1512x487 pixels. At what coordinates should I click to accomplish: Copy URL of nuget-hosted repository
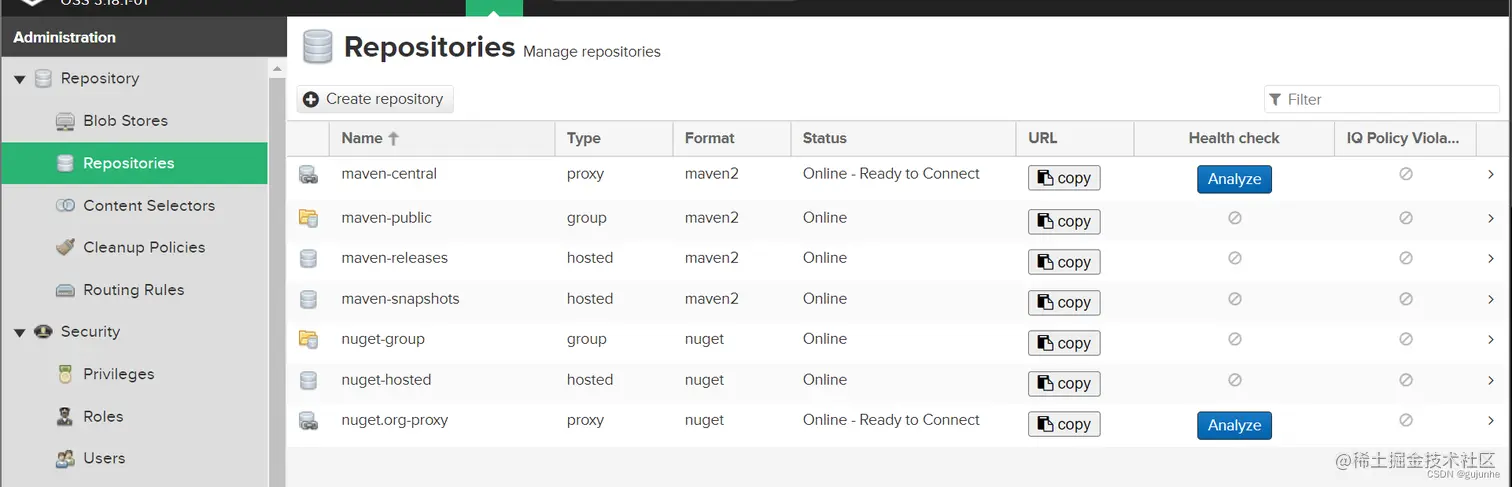(x=1064, y=383)
